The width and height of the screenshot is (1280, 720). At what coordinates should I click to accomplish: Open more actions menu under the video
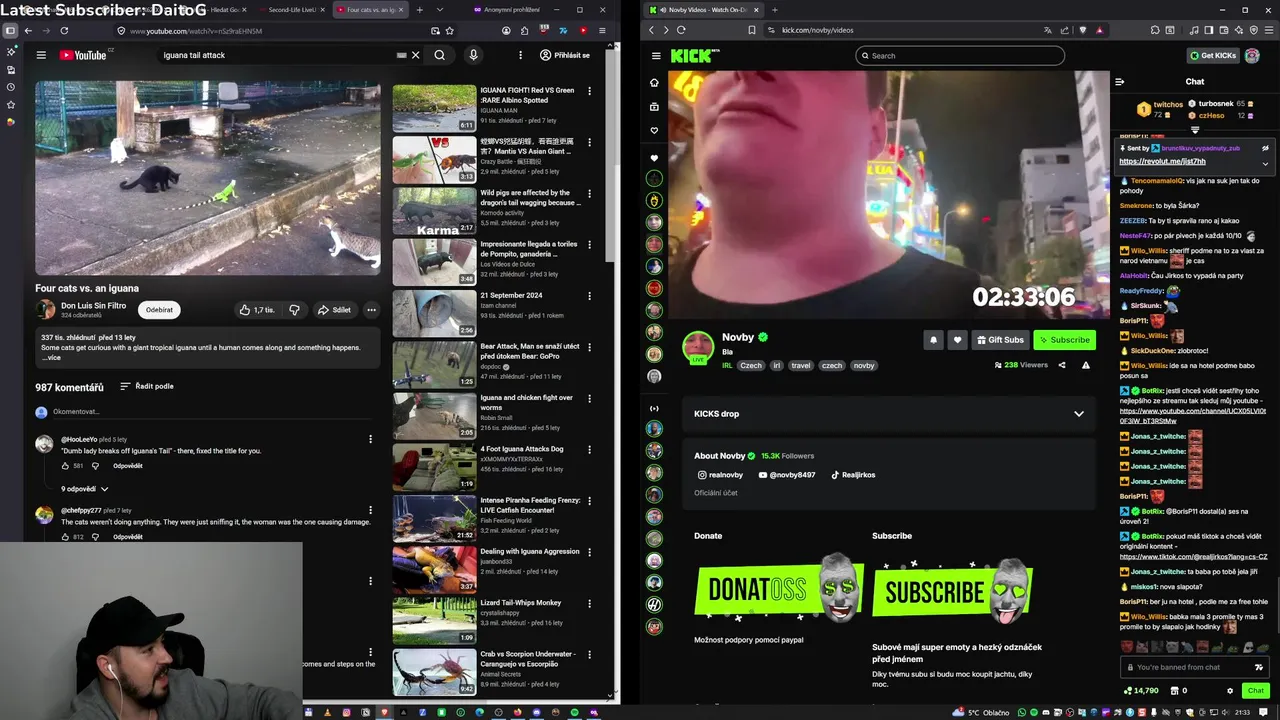point(371,310)
